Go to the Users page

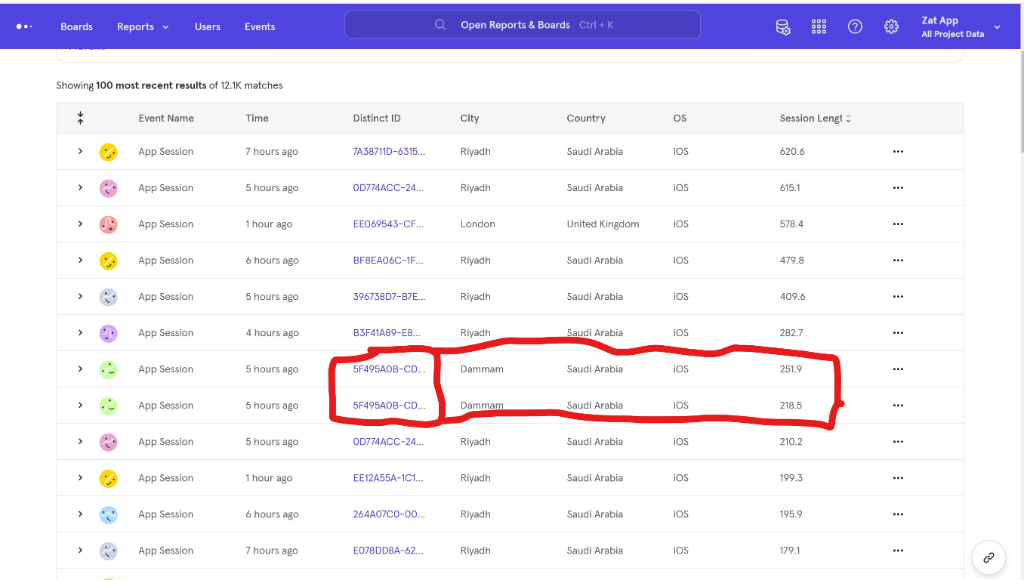click(208, 27)
